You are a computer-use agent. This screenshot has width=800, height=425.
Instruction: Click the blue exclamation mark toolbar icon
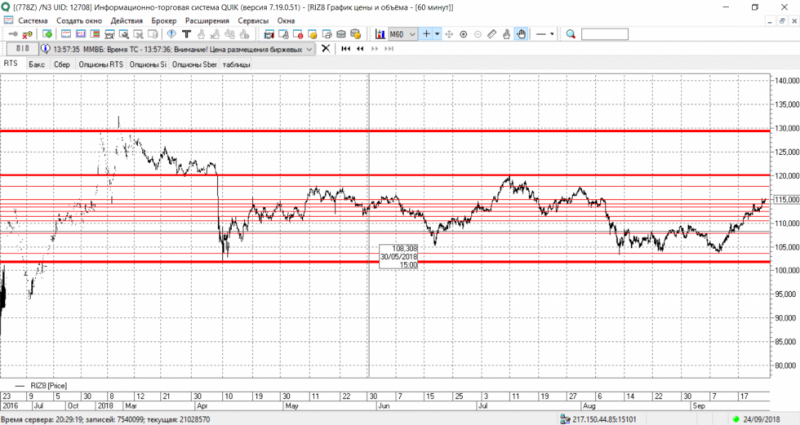(171, 34)
